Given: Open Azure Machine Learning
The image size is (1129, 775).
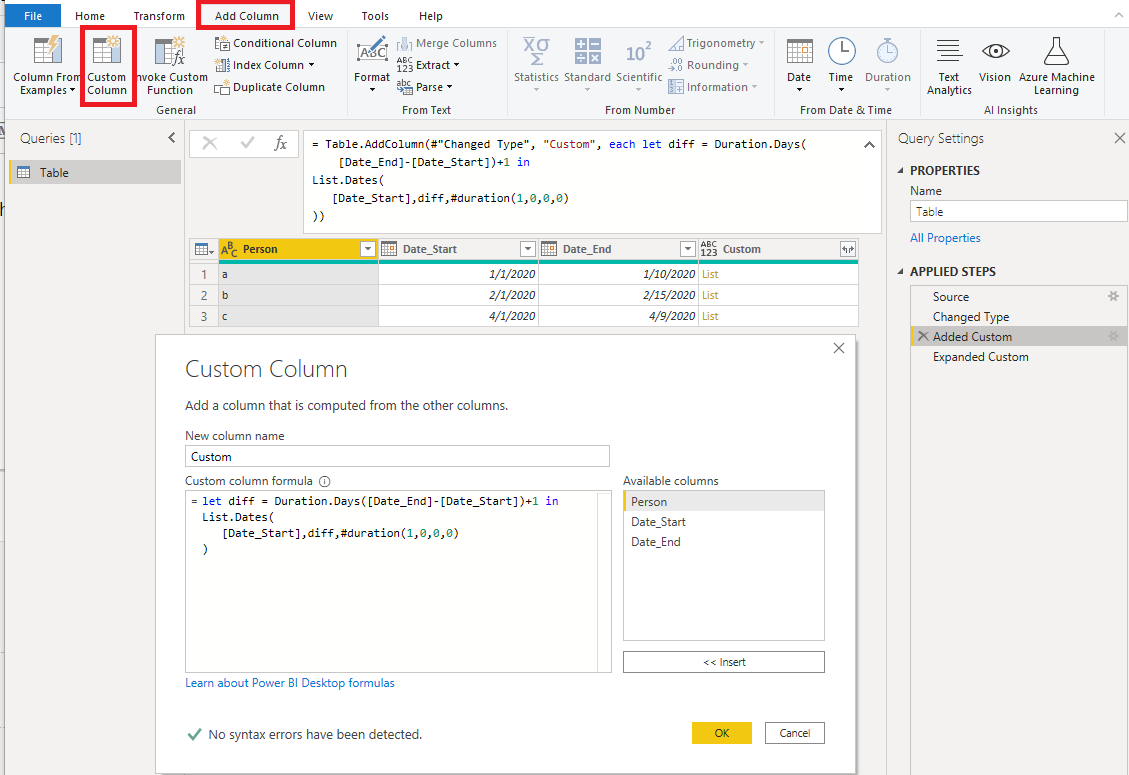Looking at the screenshot, I should (1056, 66).
